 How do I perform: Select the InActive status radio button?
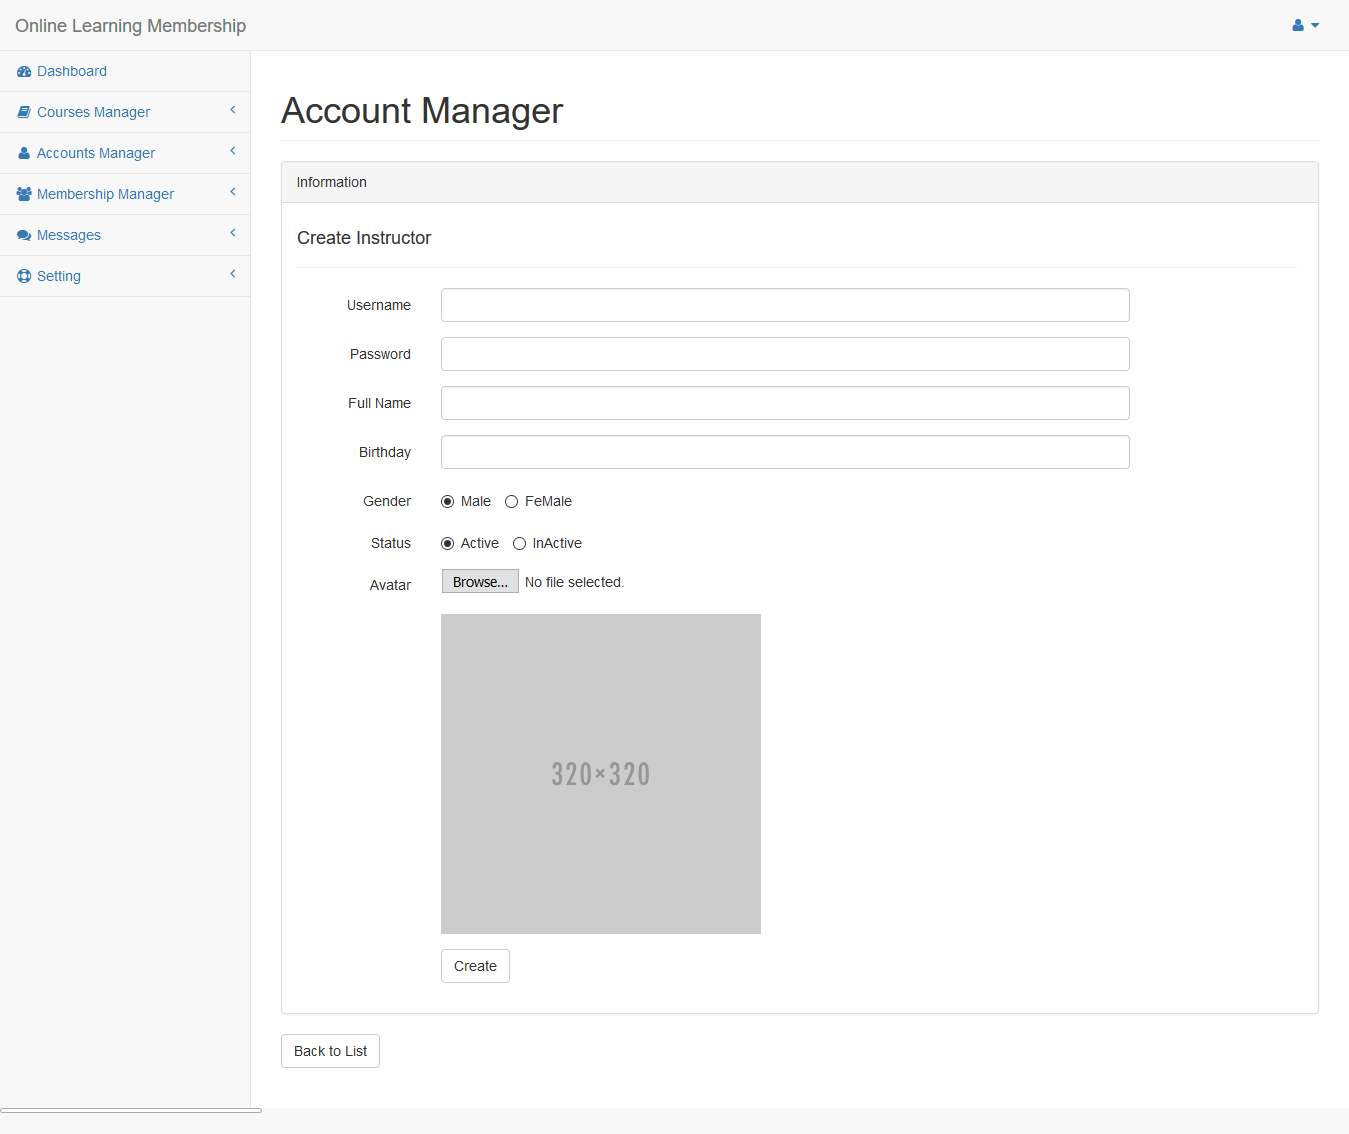tap(519, 544)
